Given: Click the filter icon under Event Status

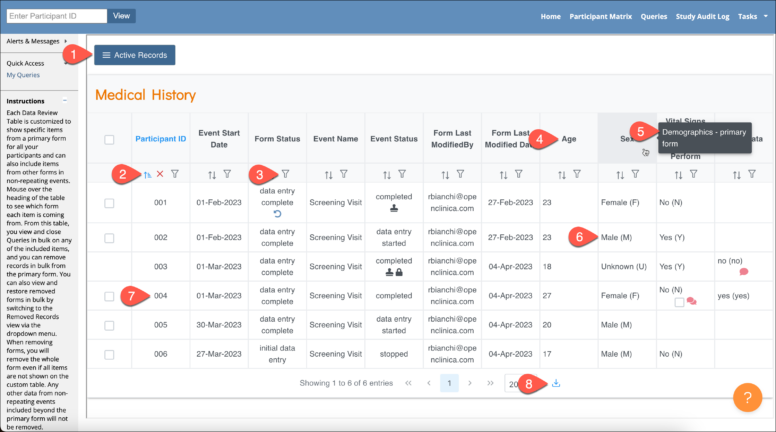Looking at the screenshot, I should point(400,174).
